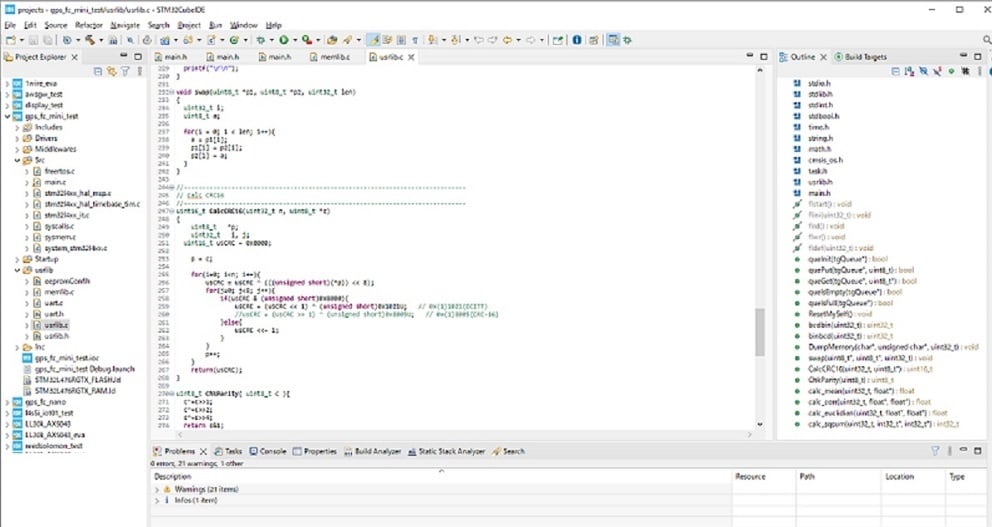This screenshot has height=527, width=992.
Task: Open the Project menu
Action: [189, 25]
